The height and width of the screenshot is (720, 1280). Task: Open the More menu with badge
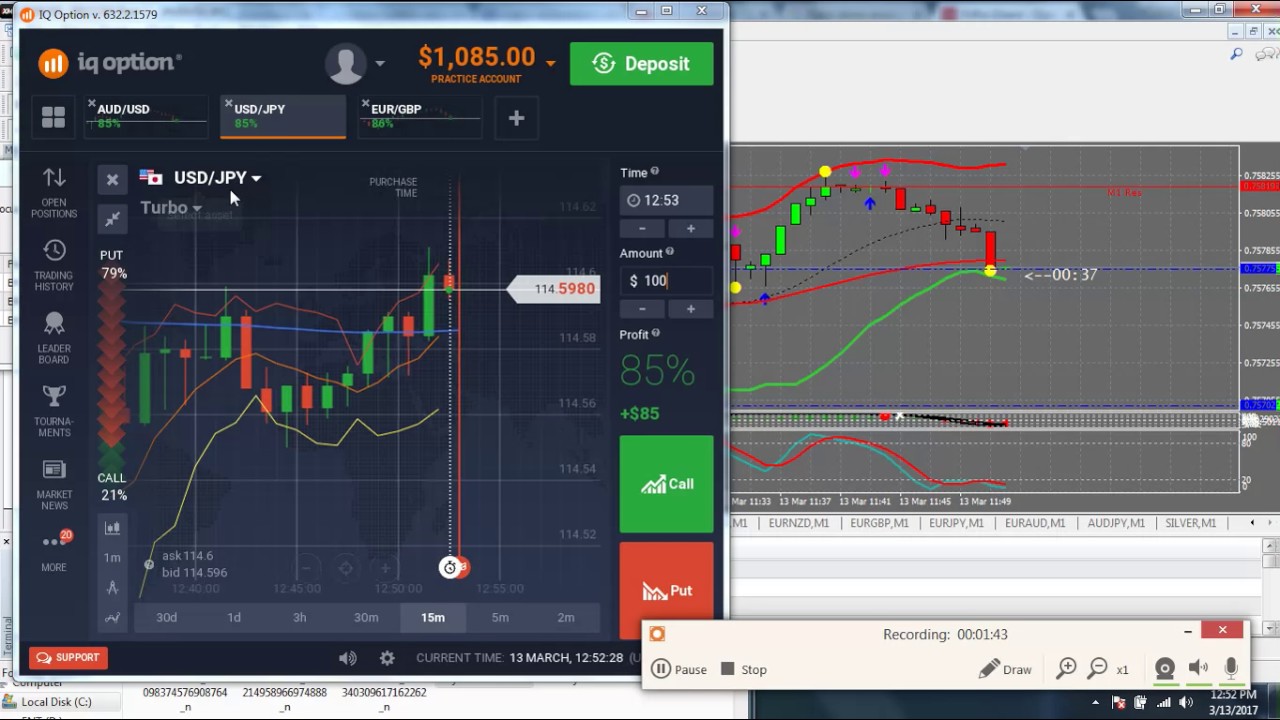tap(54, 550)
